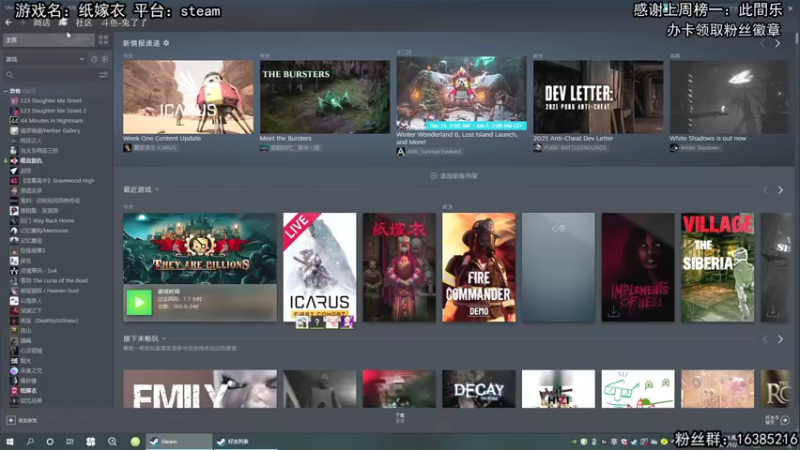The width and height of the screenshot is (800, 450).
Task: Open Cortana circle on the taskbar
Action: point(49,442)
